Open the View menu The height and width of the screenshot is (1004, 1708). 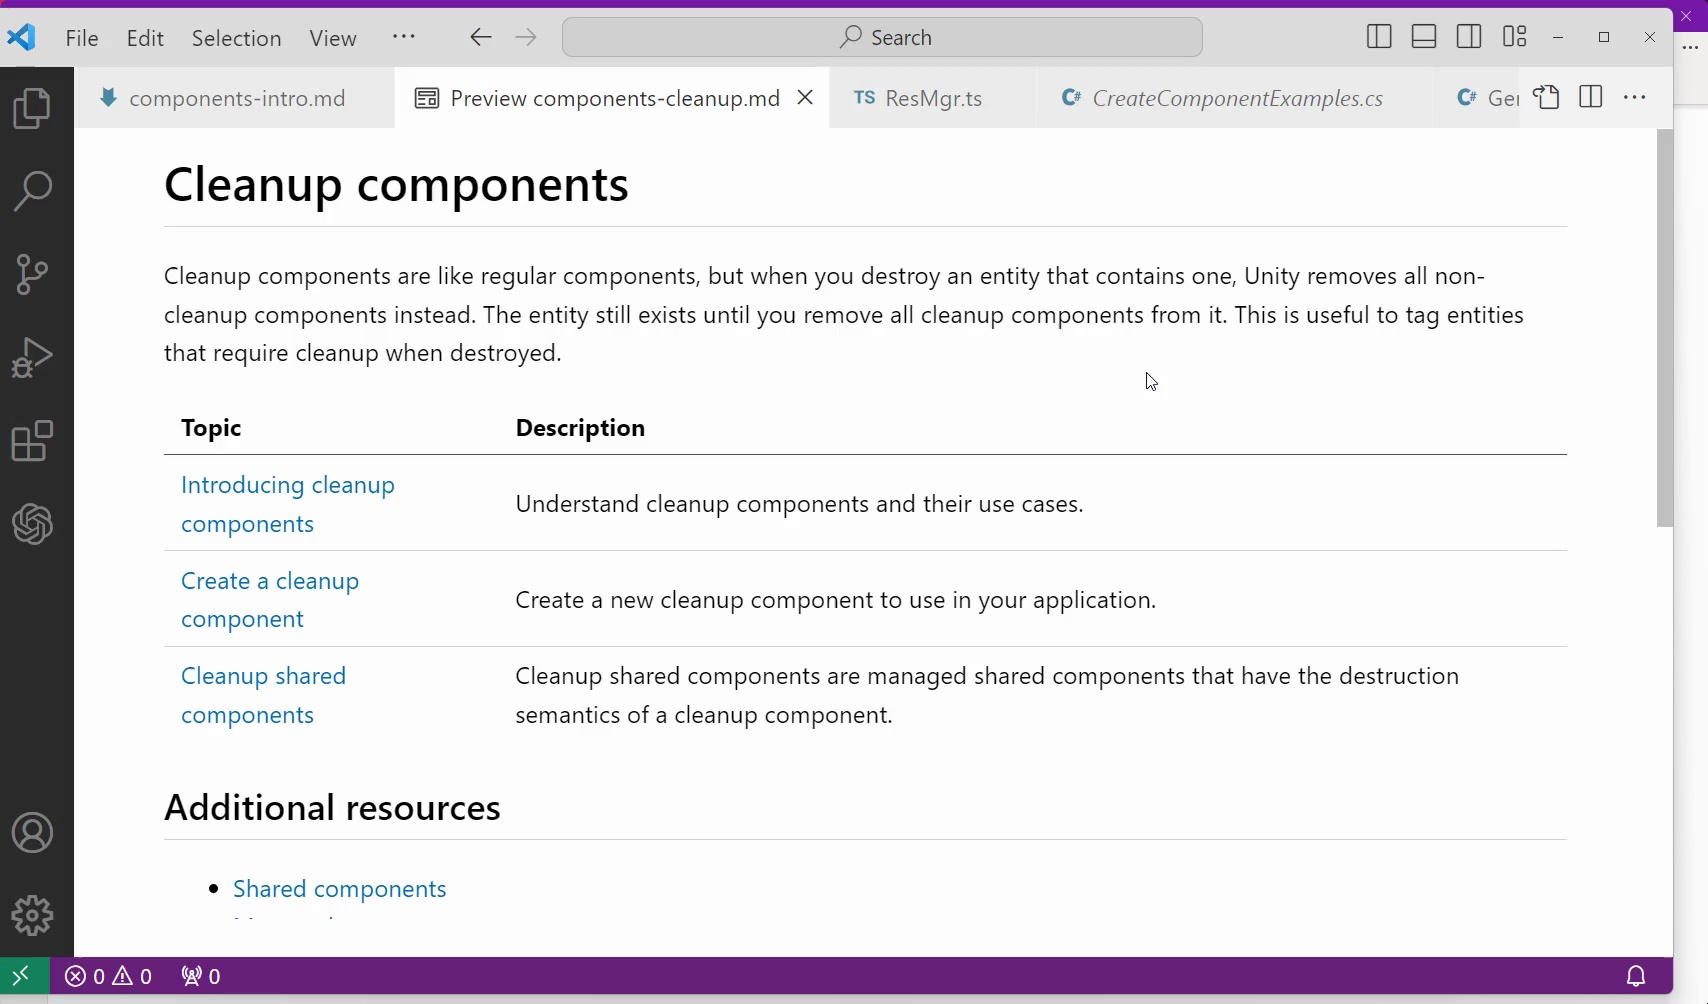pyautogui.click(x=333, y=38)
